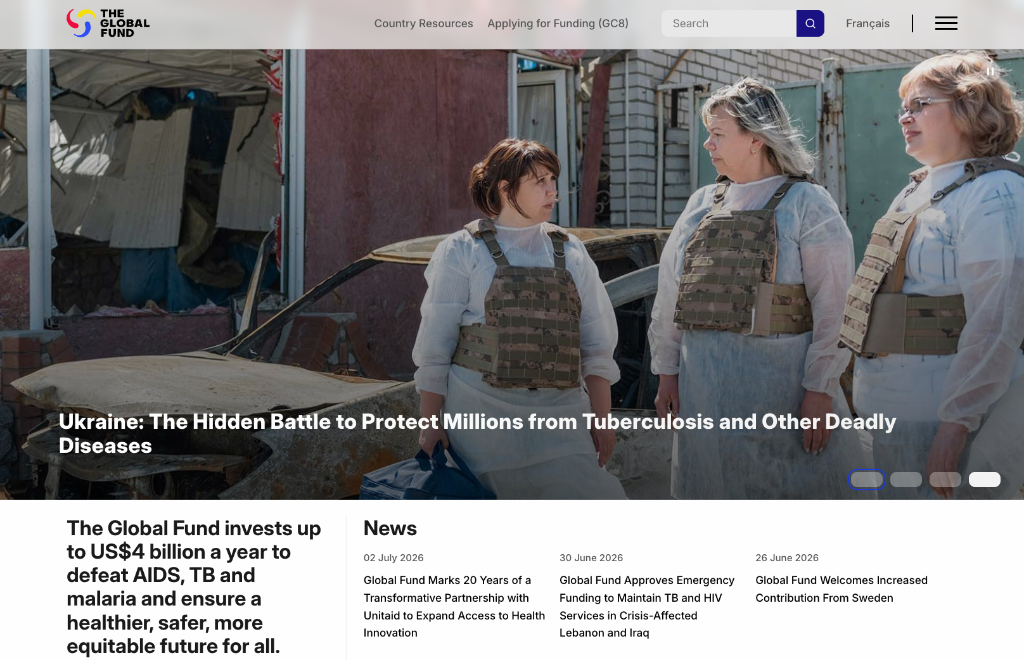Click the date 26 June 2026
Viewport: 1024px width, 660px height.
(x=787, y=558)
